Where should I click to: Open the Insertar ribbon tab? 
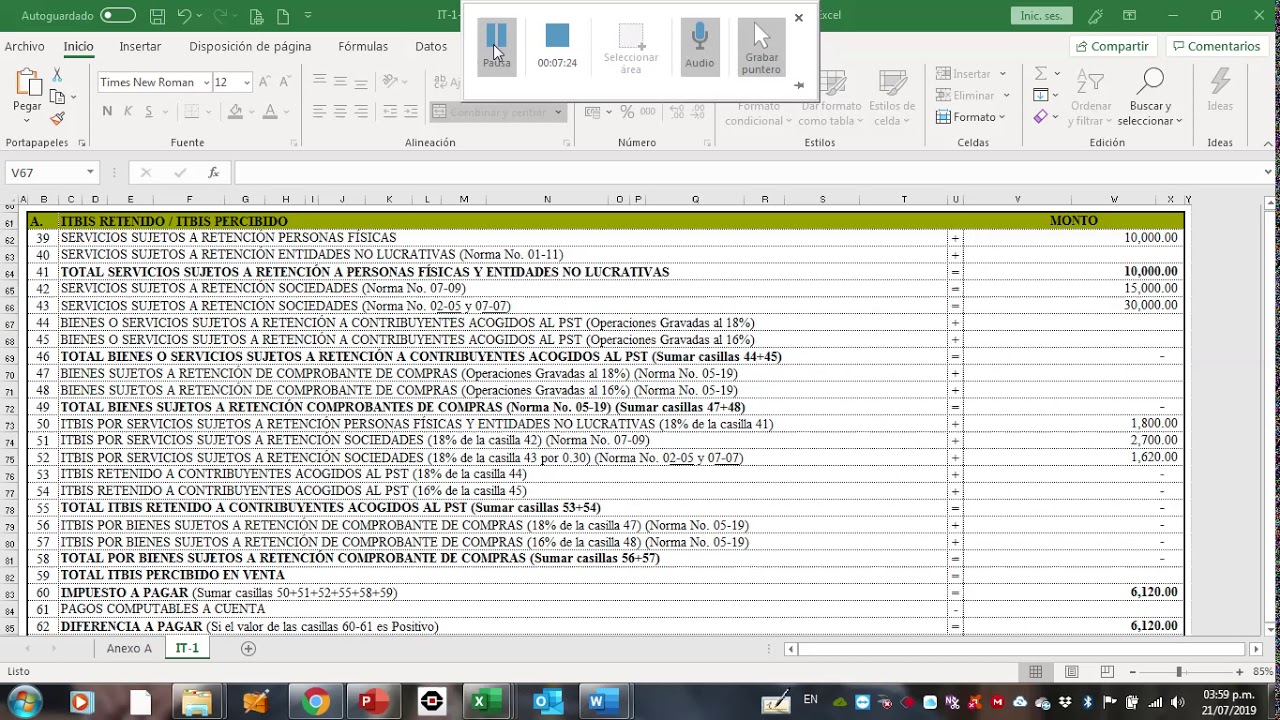click(140, 46)
